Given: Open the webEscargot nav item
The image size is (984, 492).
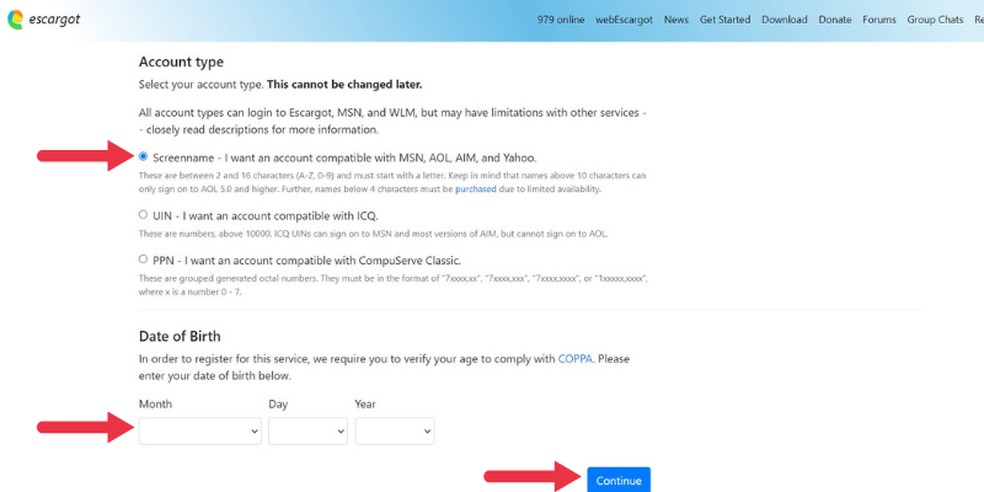Looking at the screenshot, I should (624, 19).
